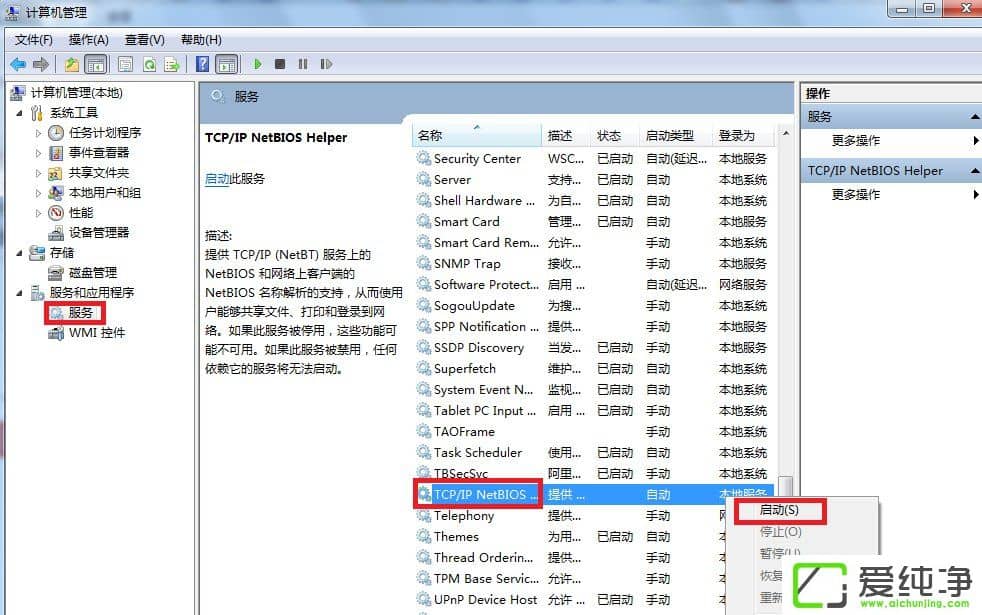This screenshot has width=982, height=615.
Task: Click the Up one level folder icon
Action: pos(71,65)
